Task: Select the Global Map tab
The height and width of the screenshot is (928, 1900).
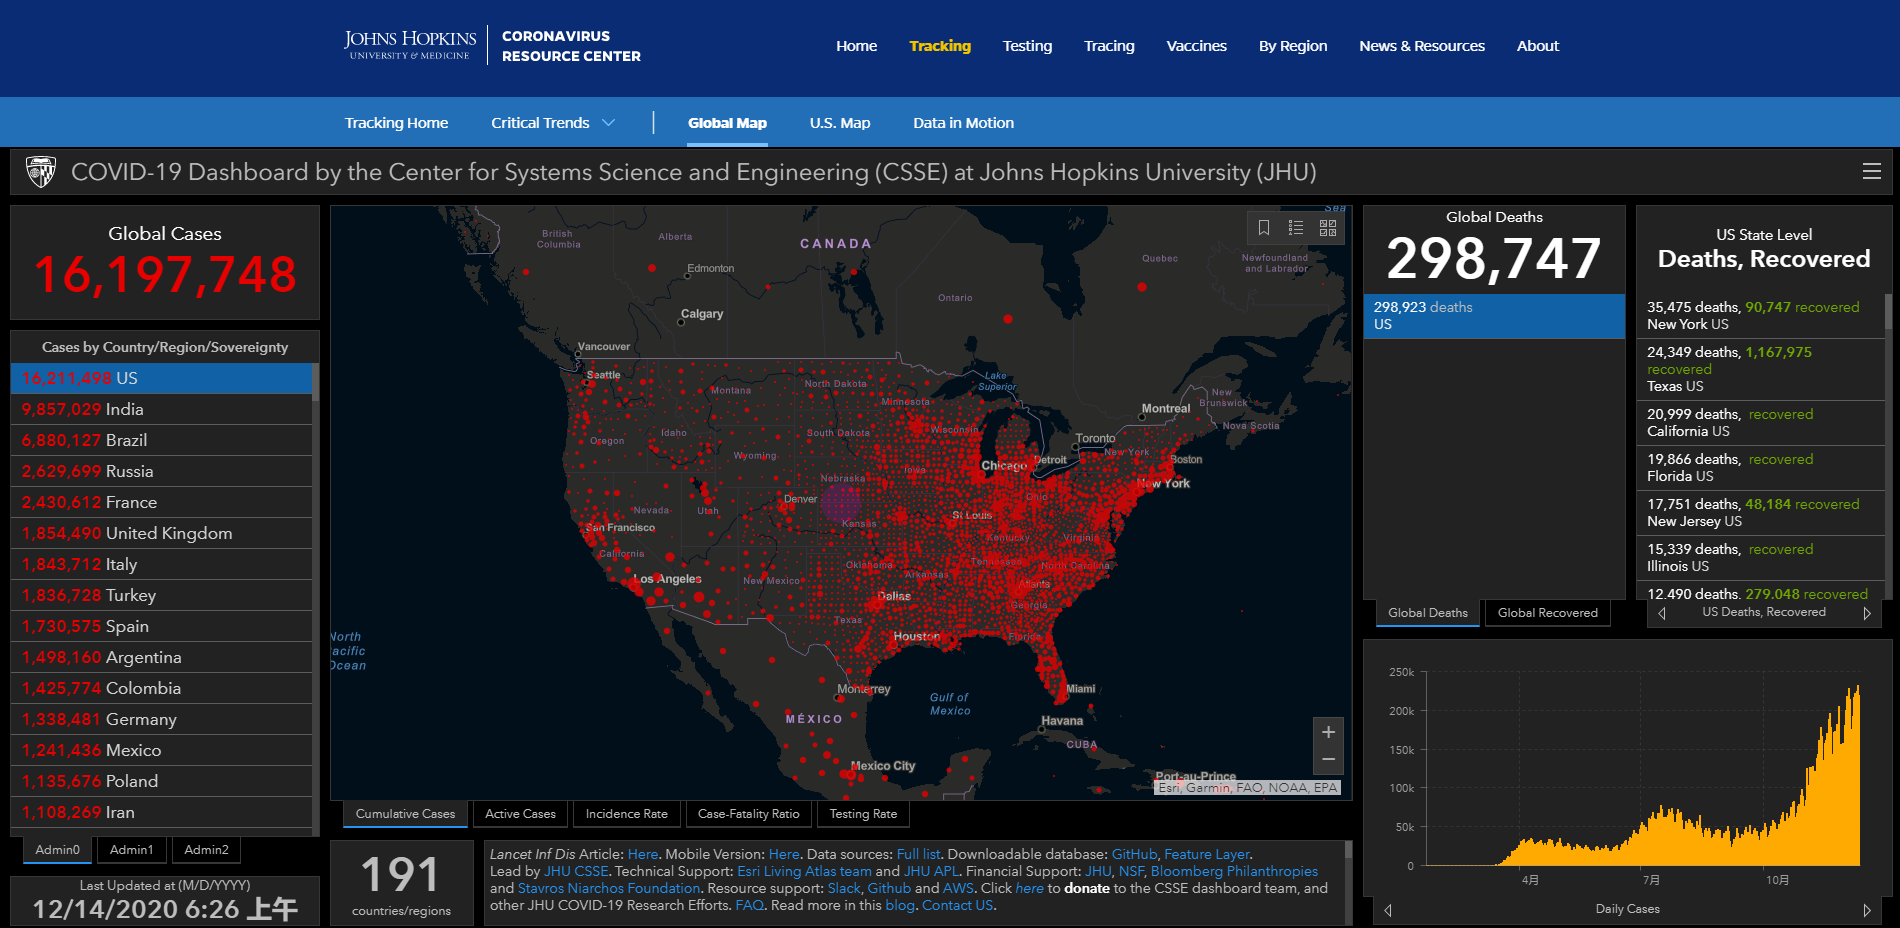Action: click(x=727, y=123)
